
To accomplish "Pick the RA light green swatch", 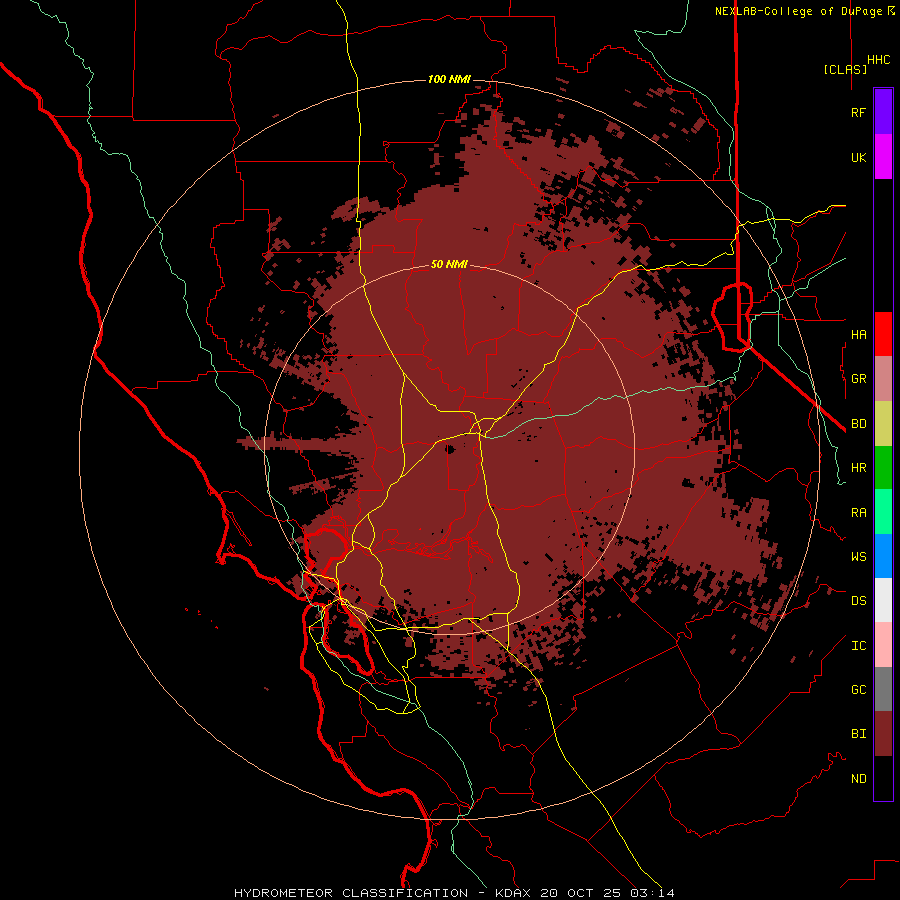I will coord(883,512).
